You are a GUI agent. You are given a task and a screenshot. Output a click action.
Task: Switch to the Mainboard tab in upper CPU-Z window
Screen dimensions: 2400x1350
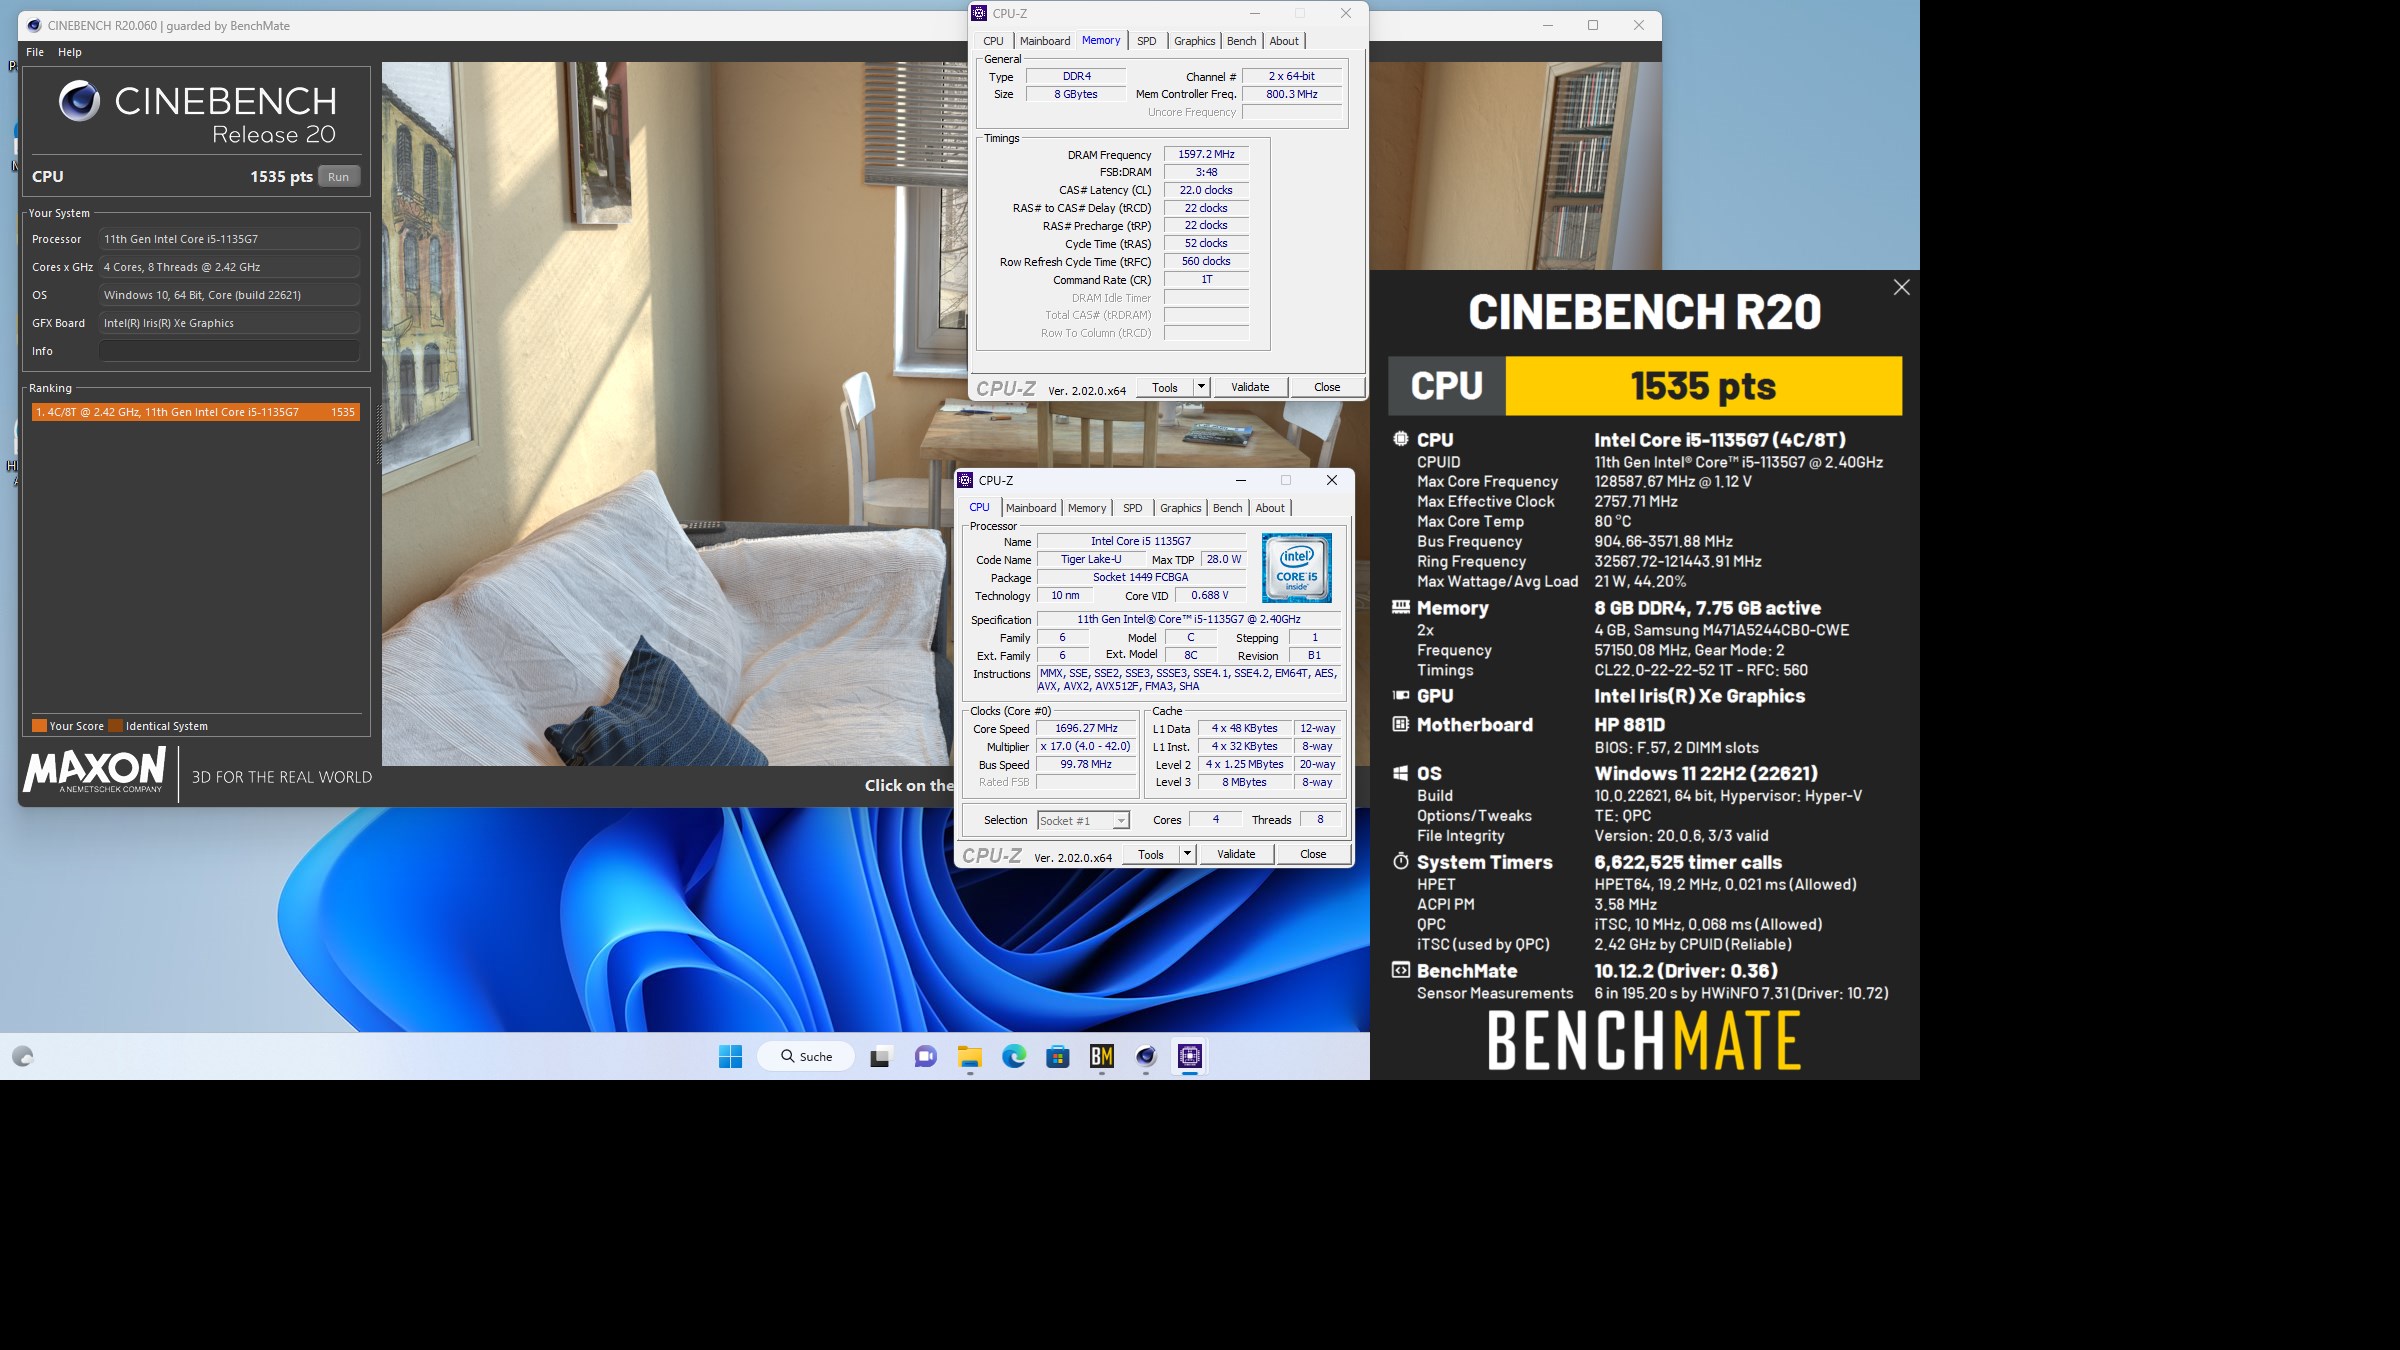click(x=1045, y=41)
